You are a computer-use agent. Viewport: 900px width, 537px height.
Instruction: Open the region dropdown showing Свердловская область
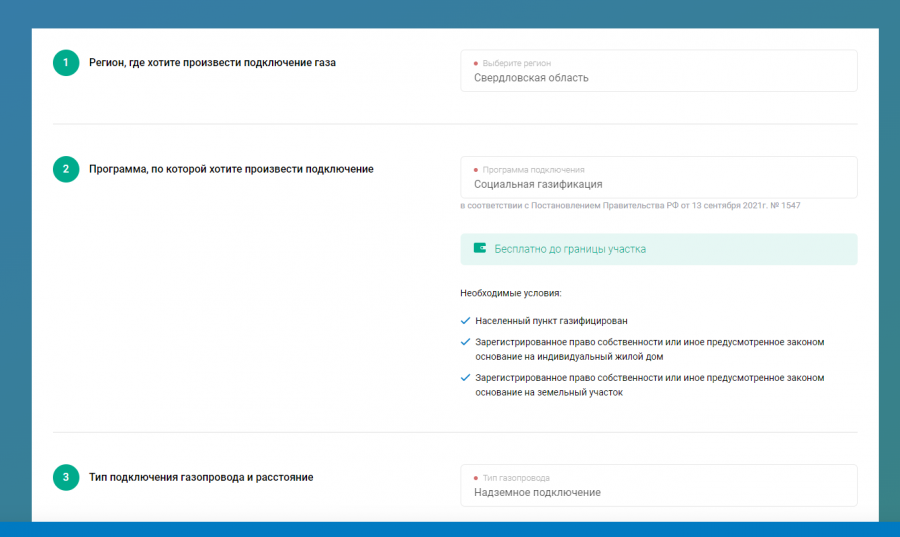658,71
